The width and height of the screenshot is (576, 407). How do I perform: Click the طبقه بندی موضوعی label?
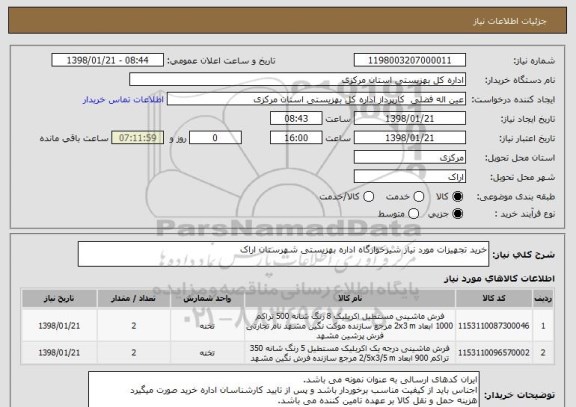(x=516, y=197)
